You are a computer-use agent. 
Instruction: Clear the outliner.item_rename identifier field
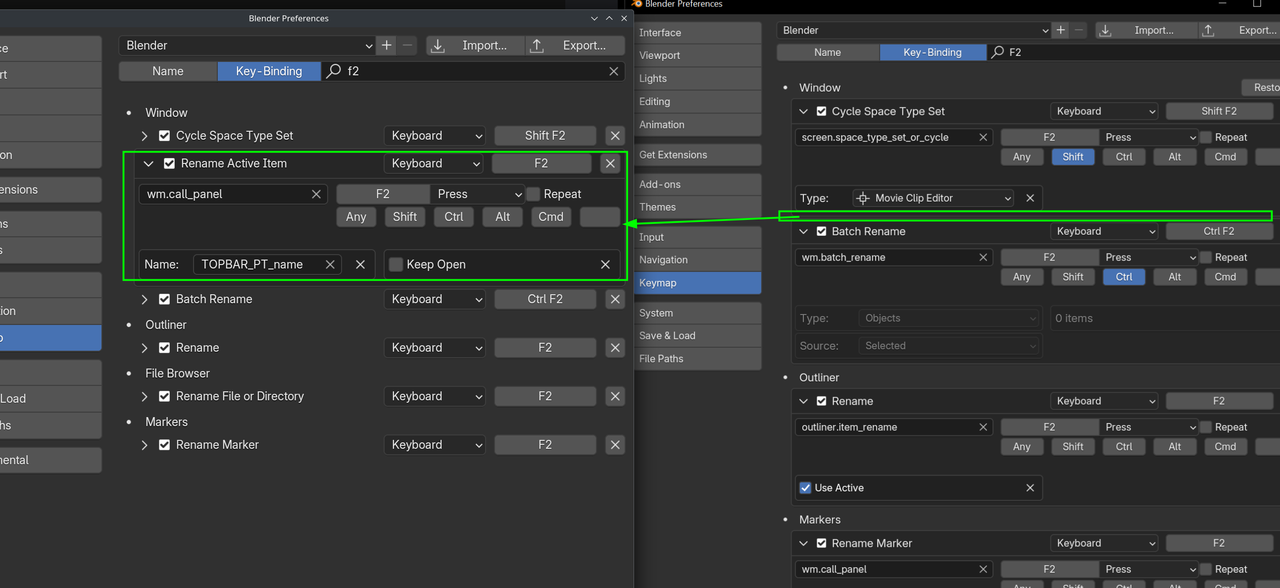pos(983,427)
